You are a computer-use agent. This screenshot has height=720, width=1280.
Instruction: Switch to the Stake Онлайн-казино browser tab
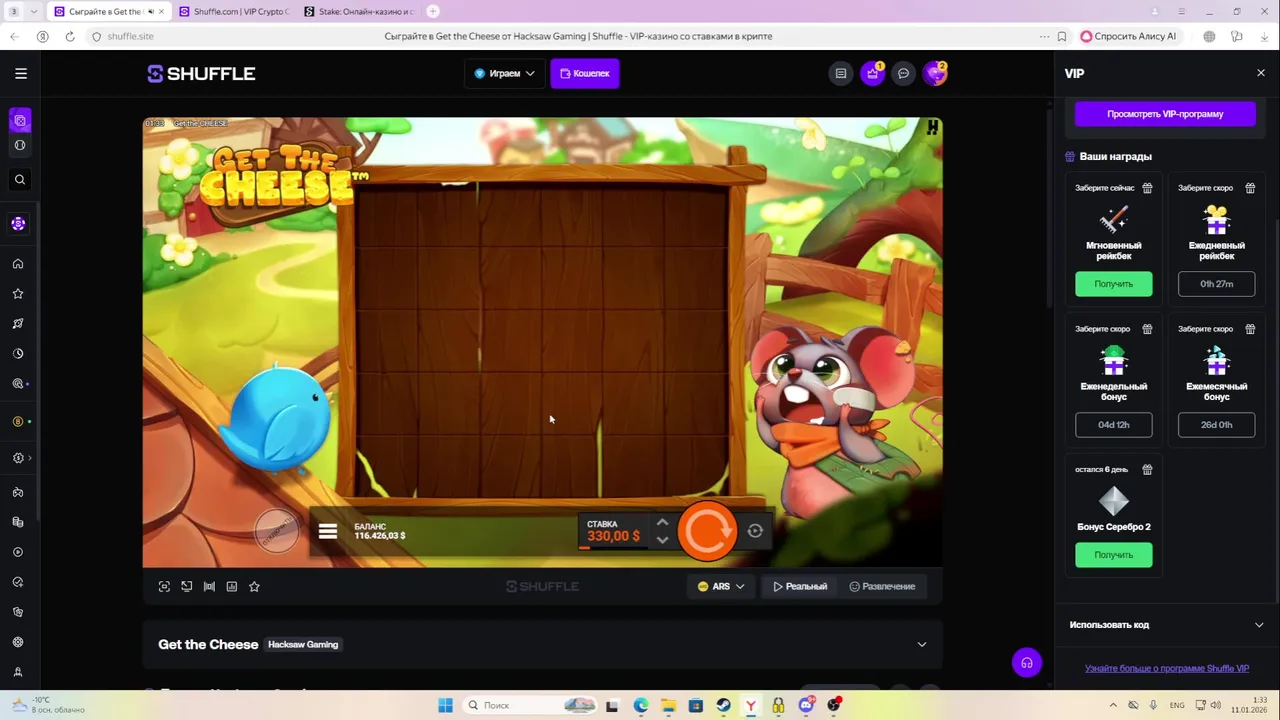pyautogui.click(x=358, y=12)
